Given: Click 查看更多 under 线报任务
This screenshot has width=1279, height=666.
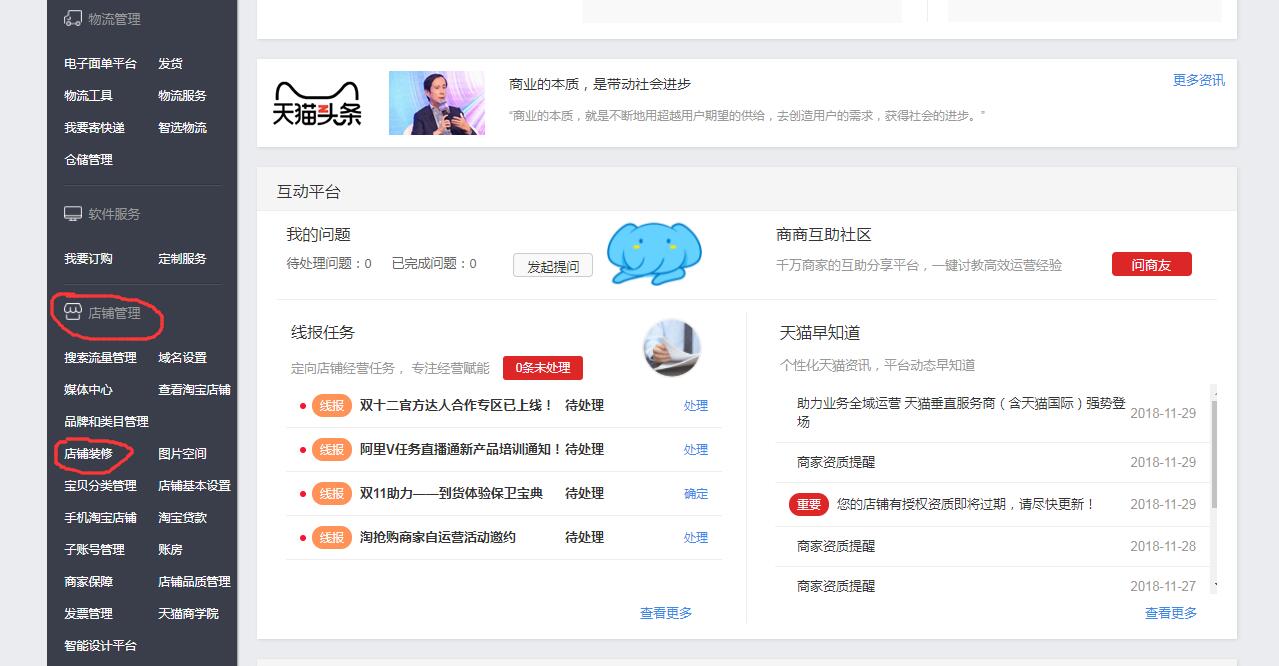Looking at the screenshot, I should pyautogui.click(x=668, y=613).
